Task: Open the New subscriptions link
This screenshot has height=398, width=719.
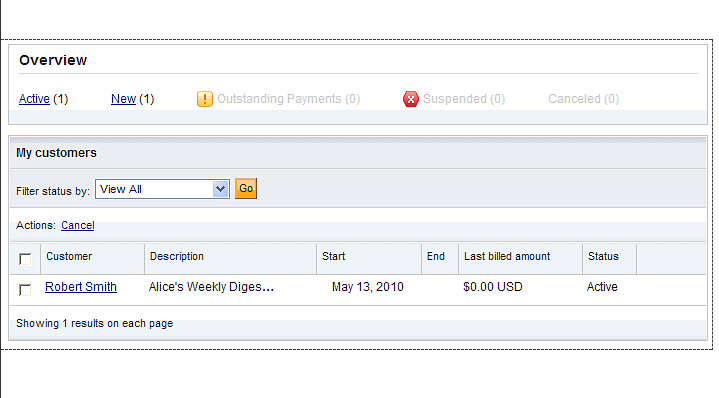Action: (x=123, y=99)
